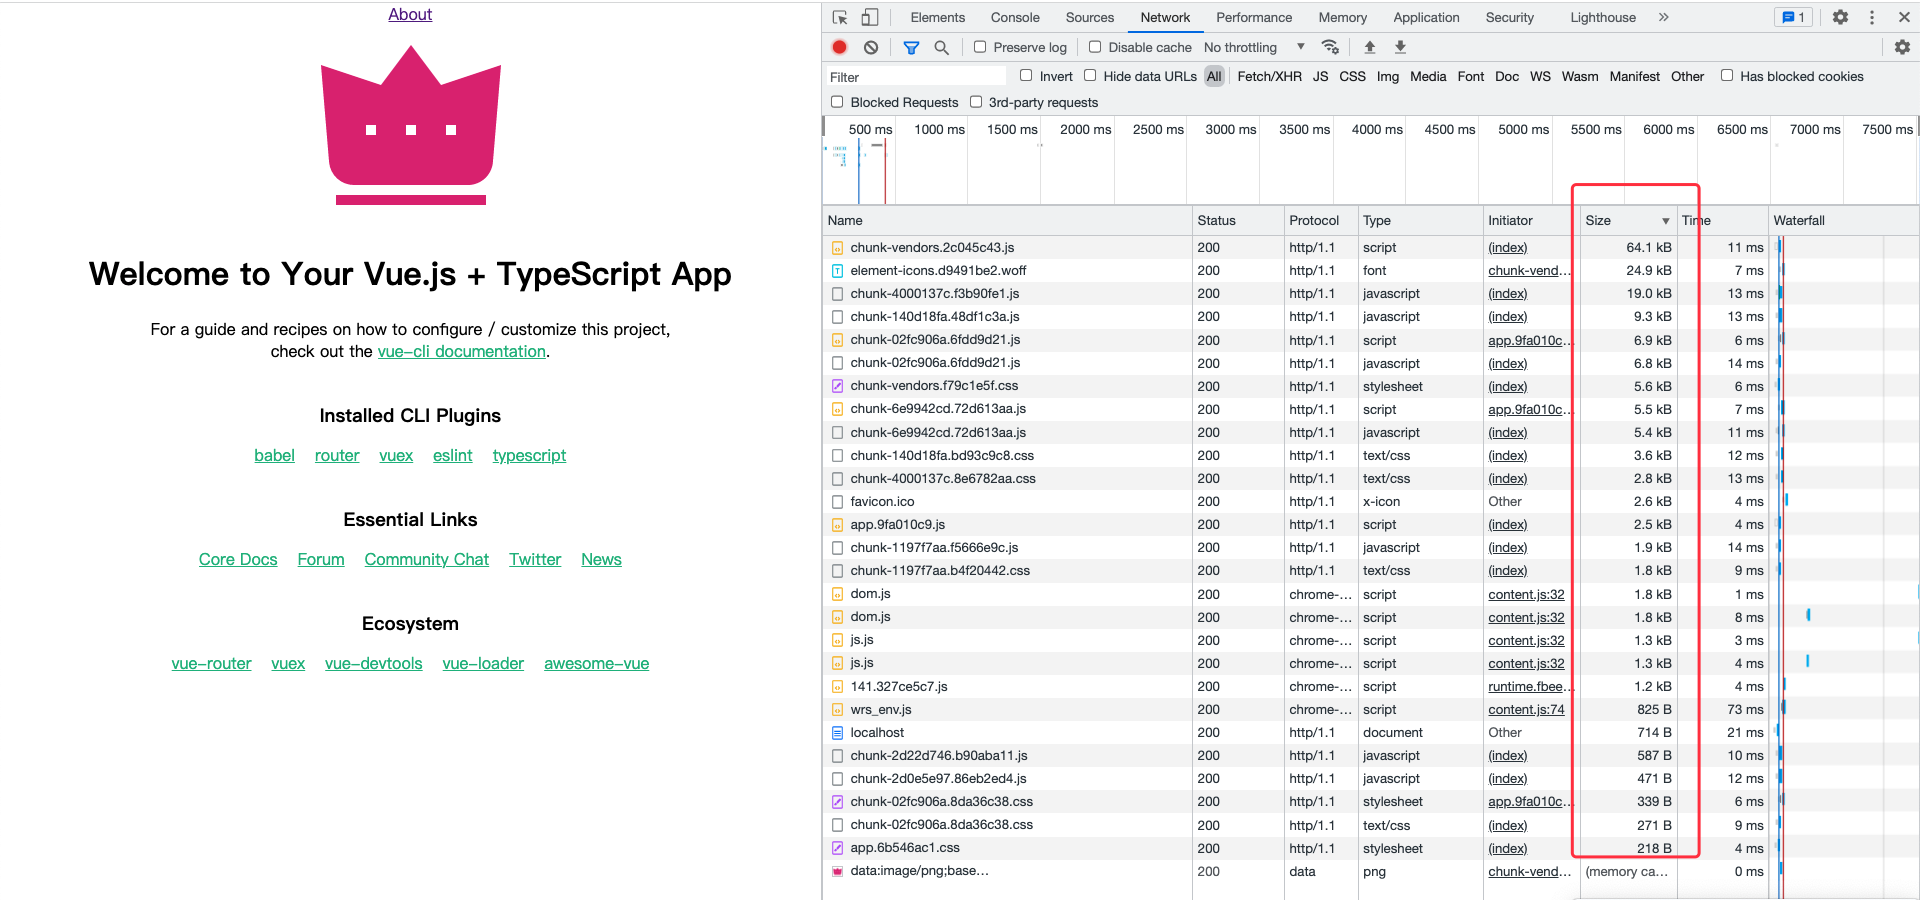This screenshot has width=1920, height=900.
Task: Open DevTools three-dot customize menu
Action: click(1872, 17)
